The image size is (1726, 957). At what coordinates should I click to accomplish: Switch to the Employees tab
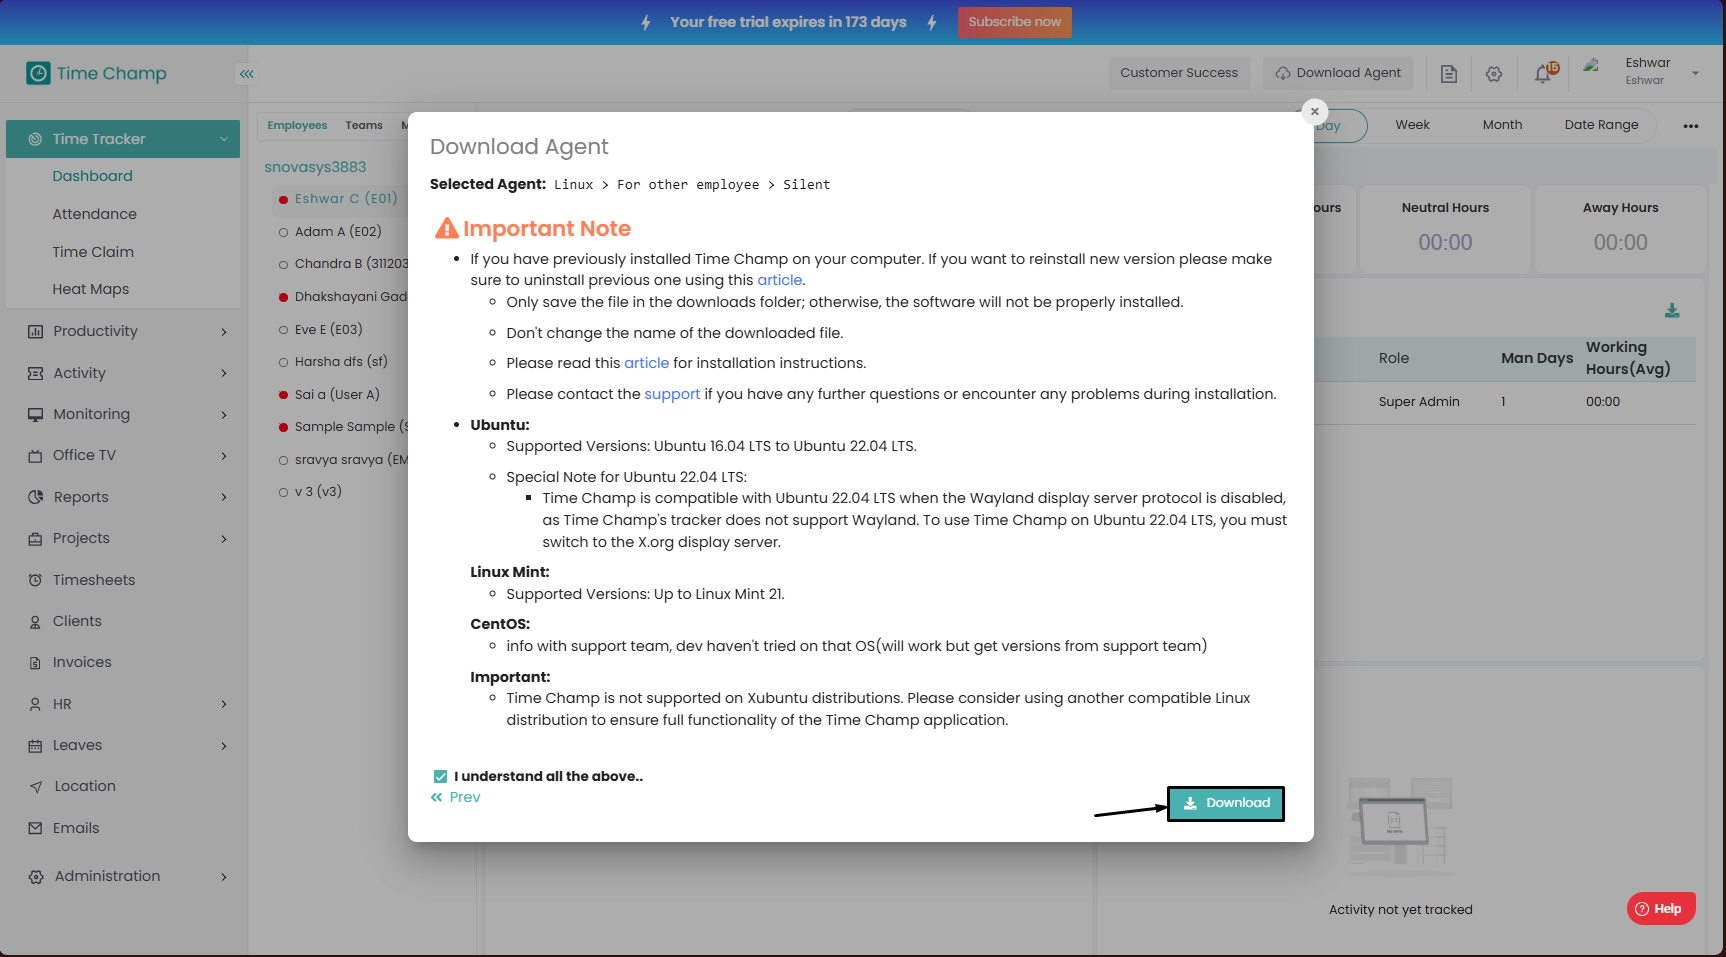tap(297, 126)
